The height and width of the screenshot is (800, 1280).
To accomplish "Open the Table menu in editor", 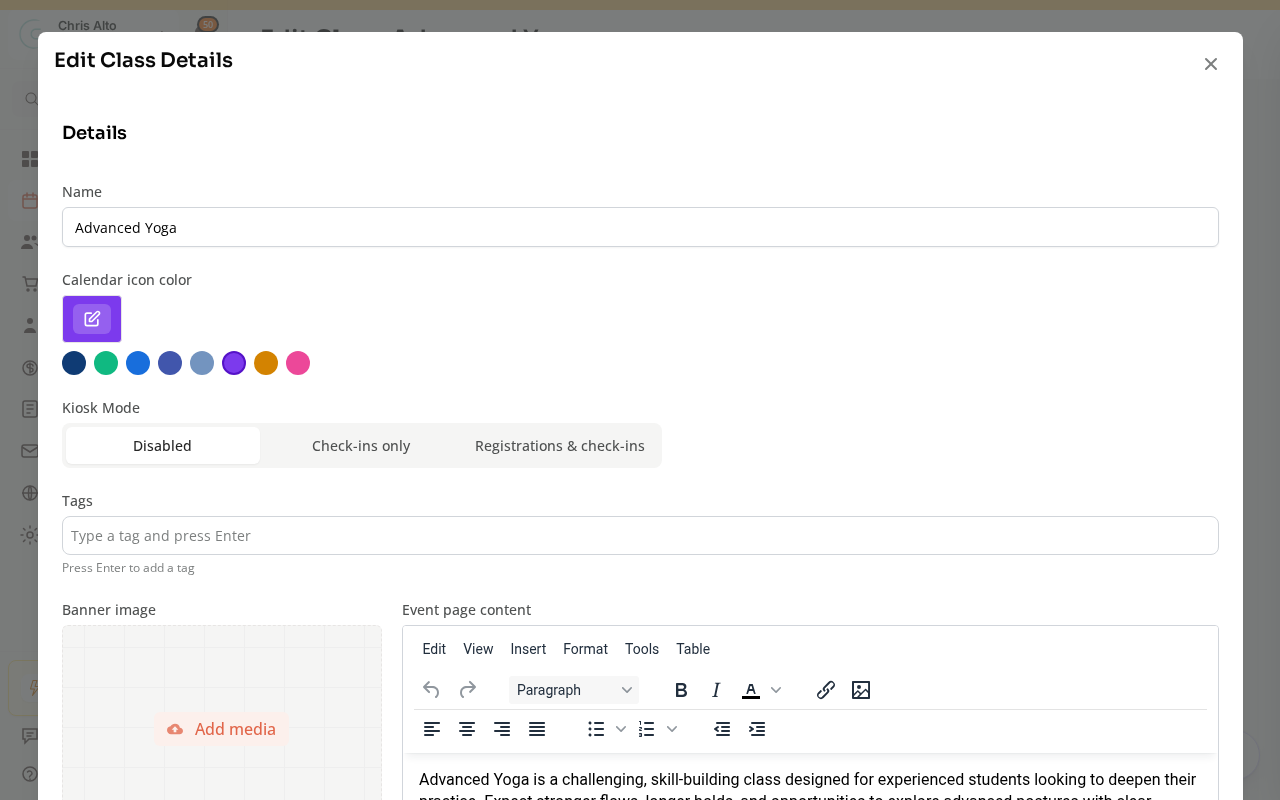I will tap(693, 649).
